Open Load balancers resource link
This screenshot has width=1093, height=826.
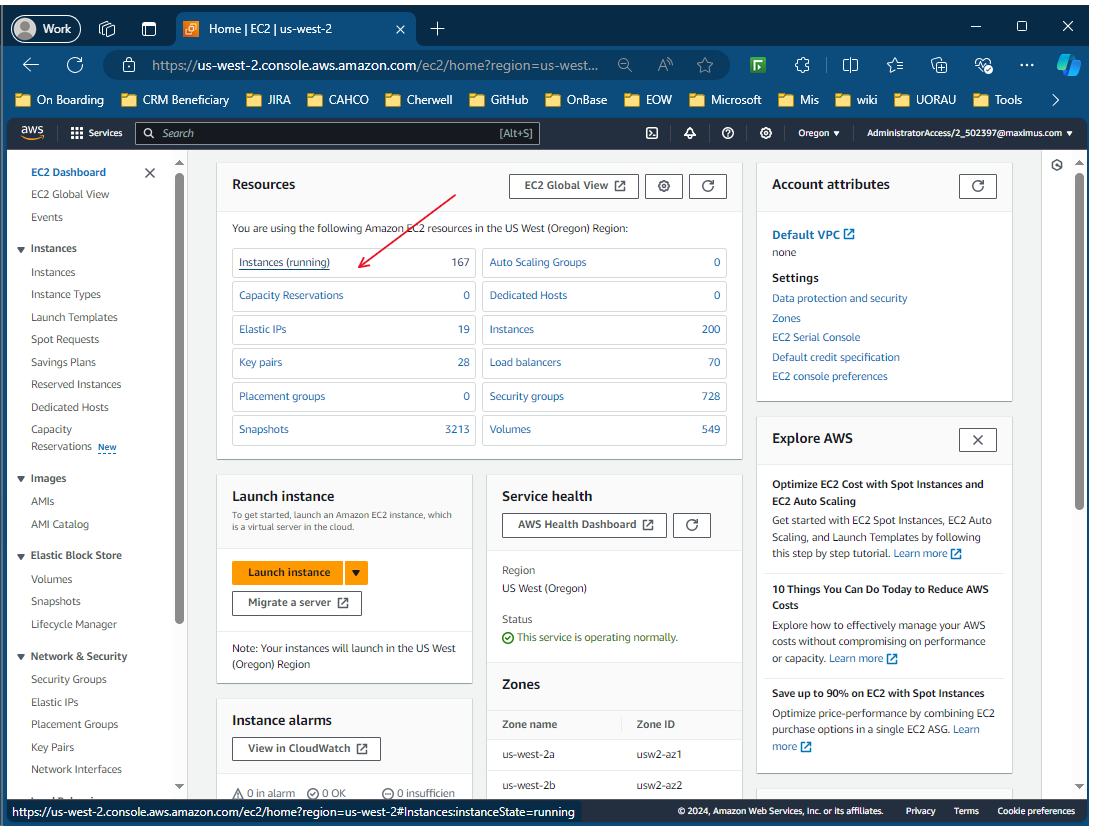[x=525, y=362]
